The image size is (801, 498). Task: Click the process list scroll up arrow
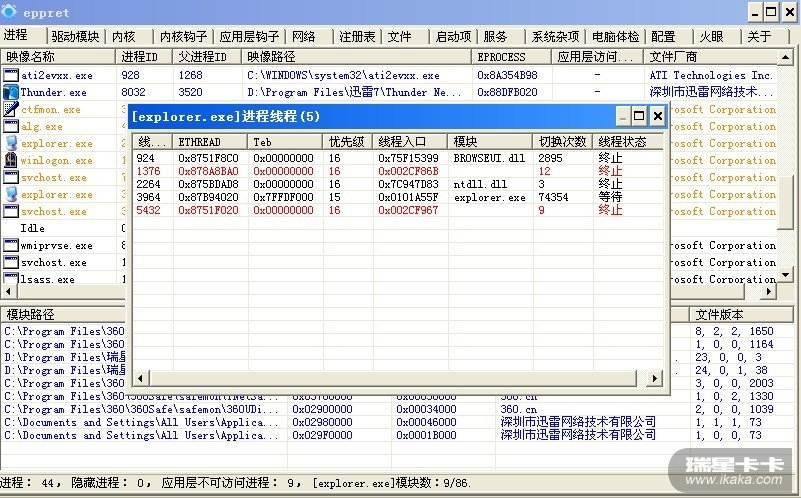tap(786, 57)
